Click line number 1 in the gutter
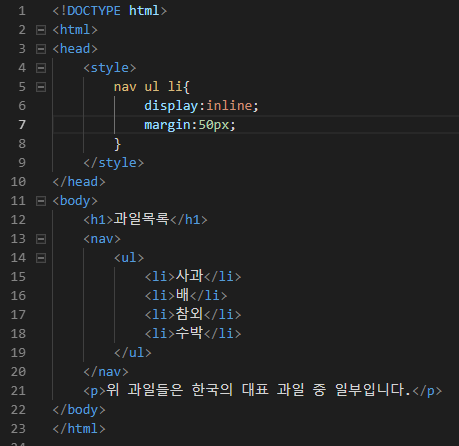 point(22,11)
